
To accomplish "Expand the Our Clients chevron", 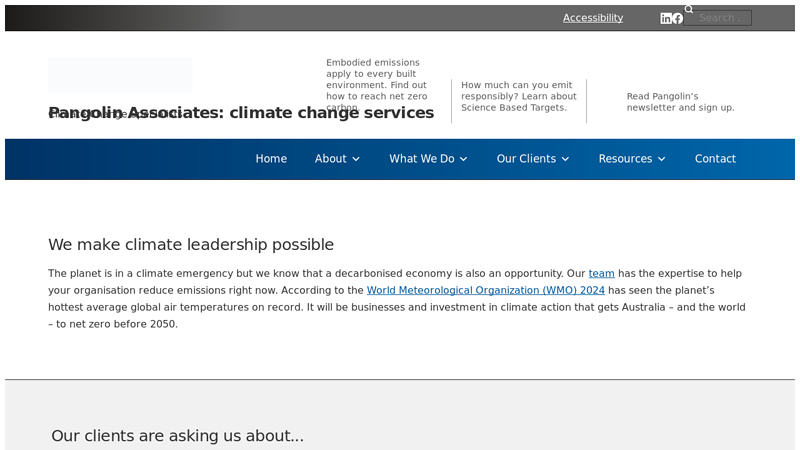I will pos(565,159).
